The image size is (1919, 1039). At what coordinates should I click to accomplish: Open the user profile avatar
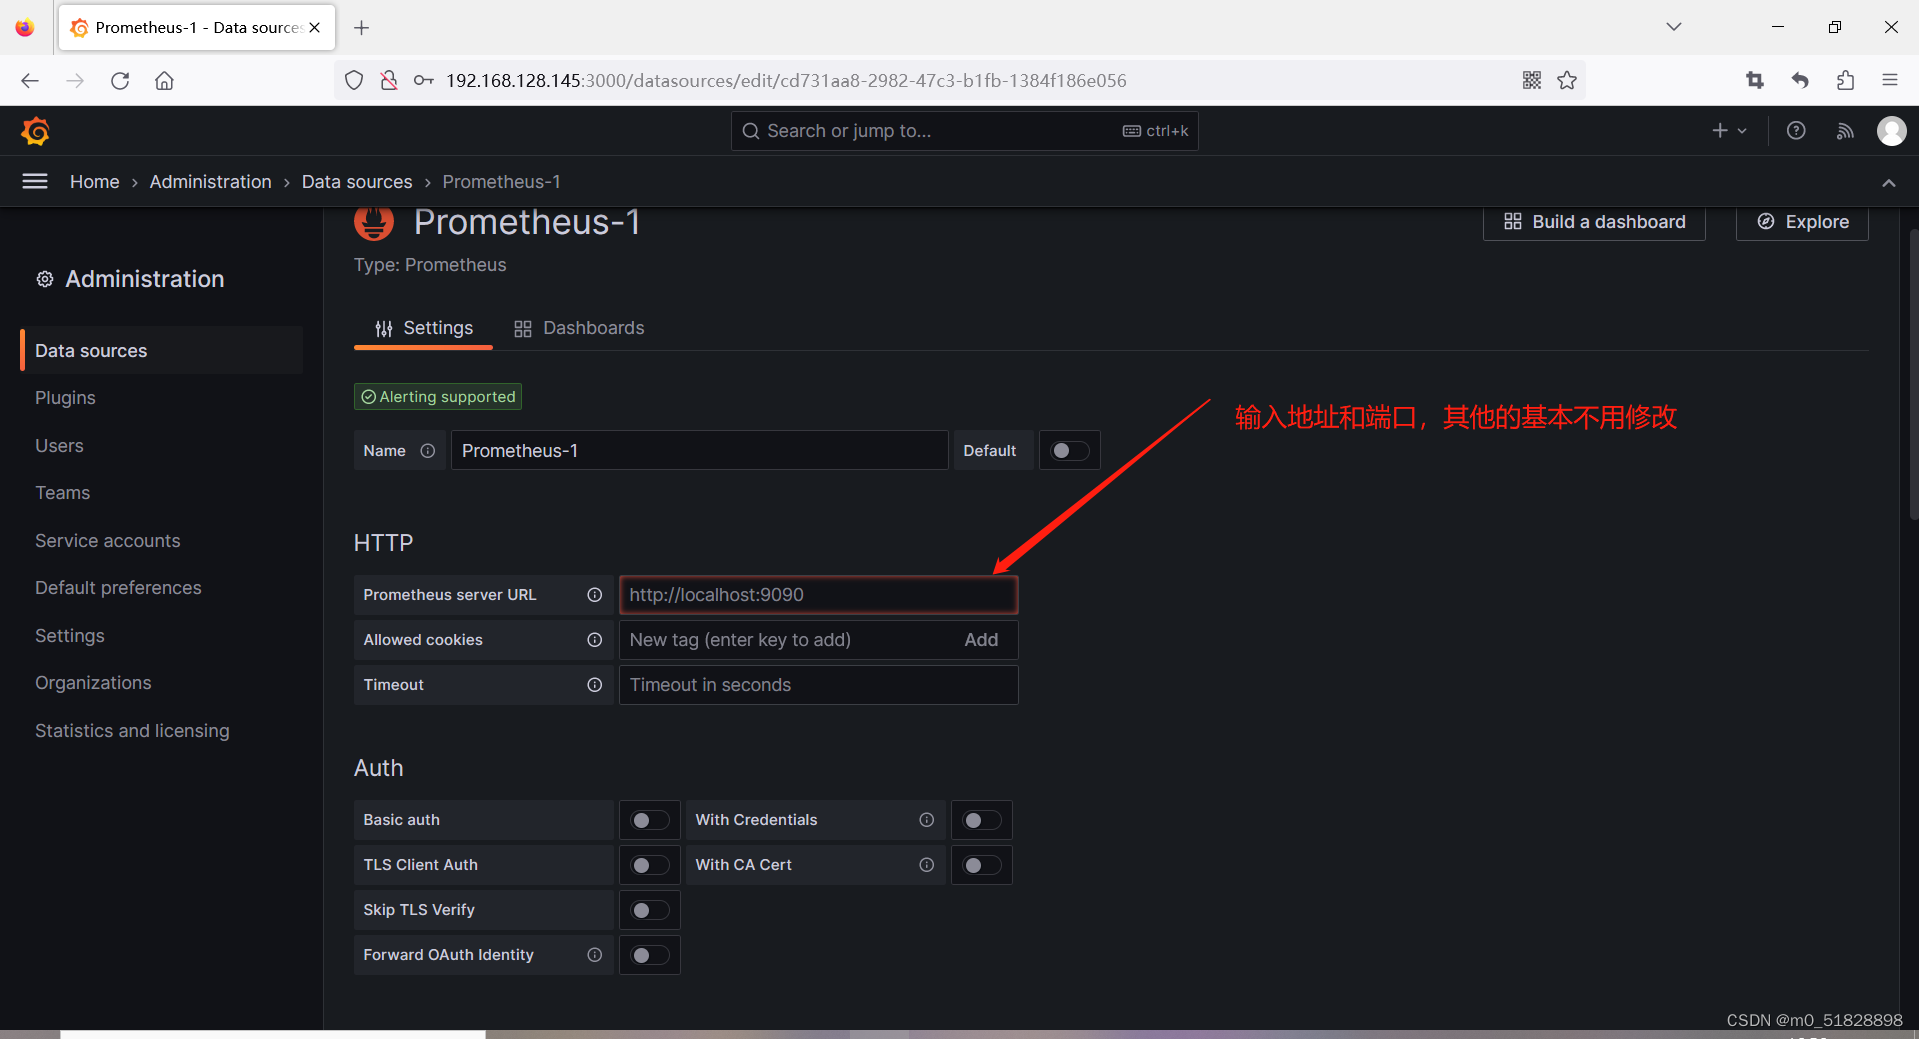pyautogui.click(x=1891, y=131)
